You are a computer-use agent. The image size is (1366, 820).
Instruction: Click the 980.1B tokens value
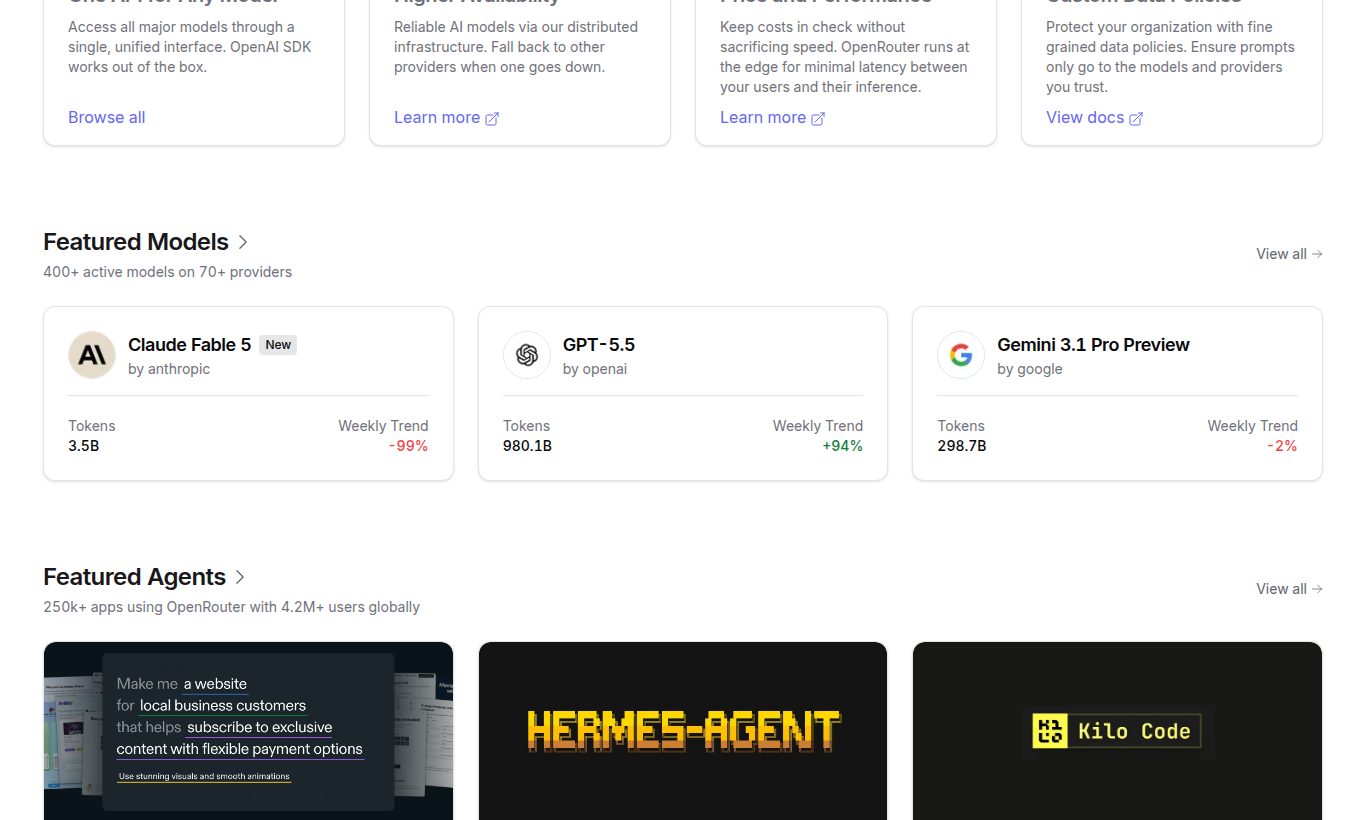coord(527,446)
